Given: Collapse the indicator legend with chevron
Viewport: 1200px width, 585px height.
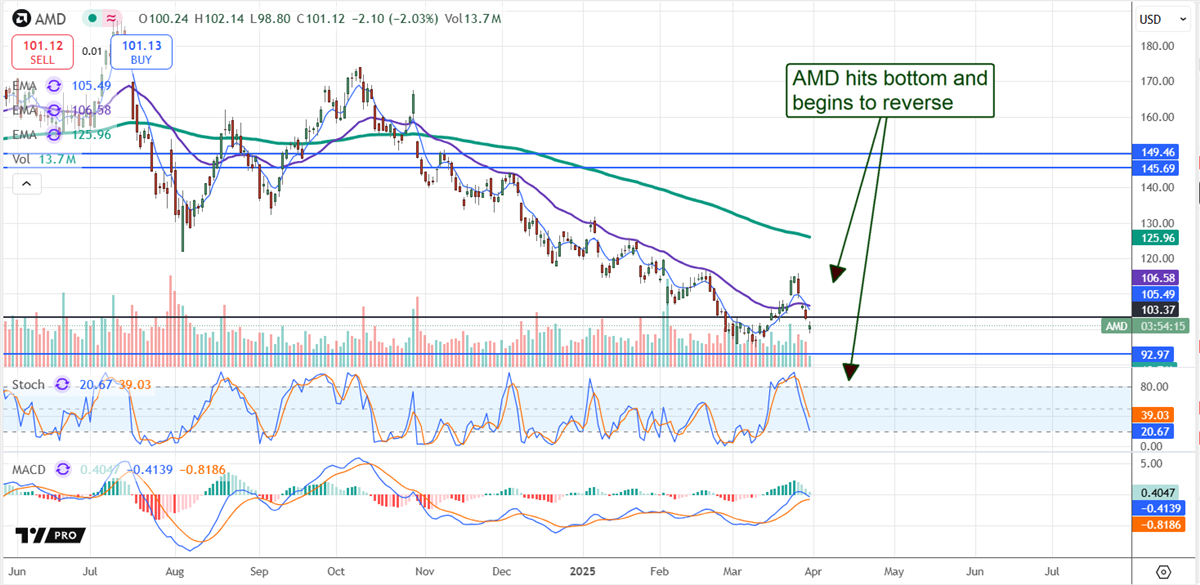Looking at the screenshot, I should 25,183.
